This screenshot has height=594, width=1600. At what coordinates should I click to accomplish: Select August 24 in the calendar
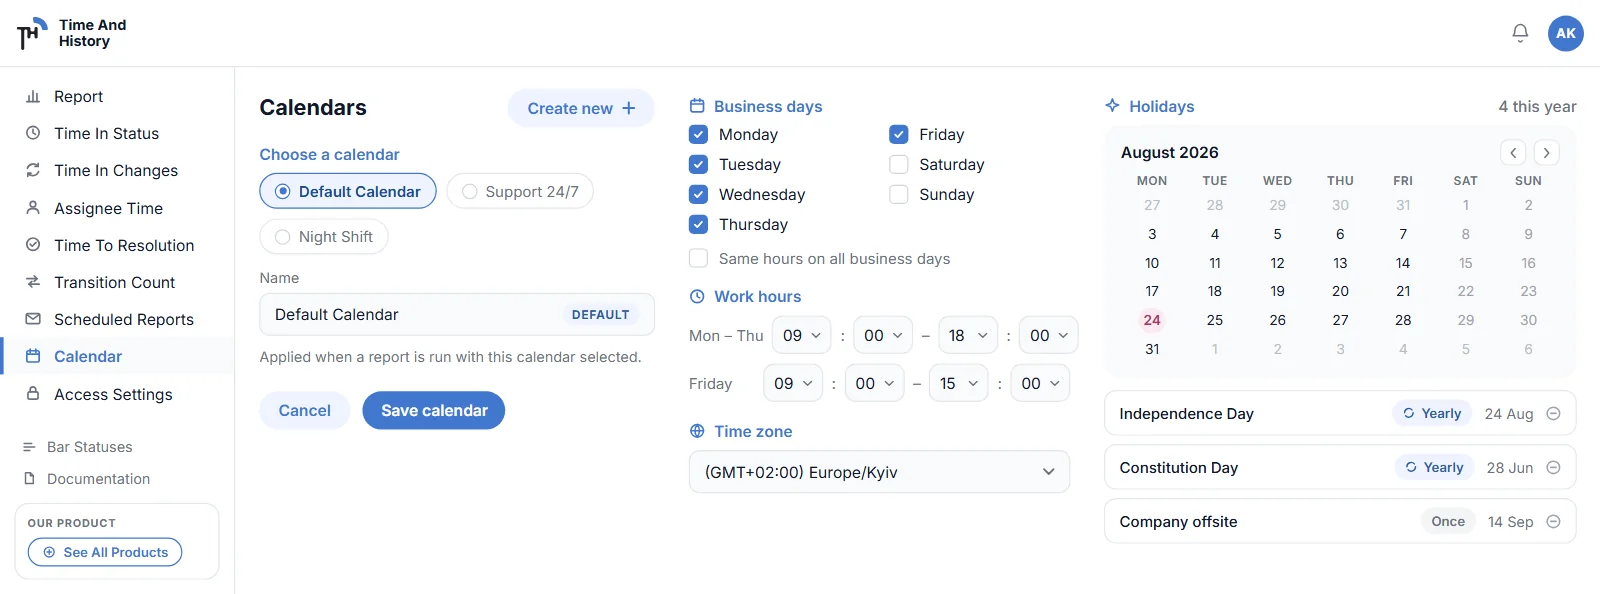pyautogui.click(x=1152, y=320)
